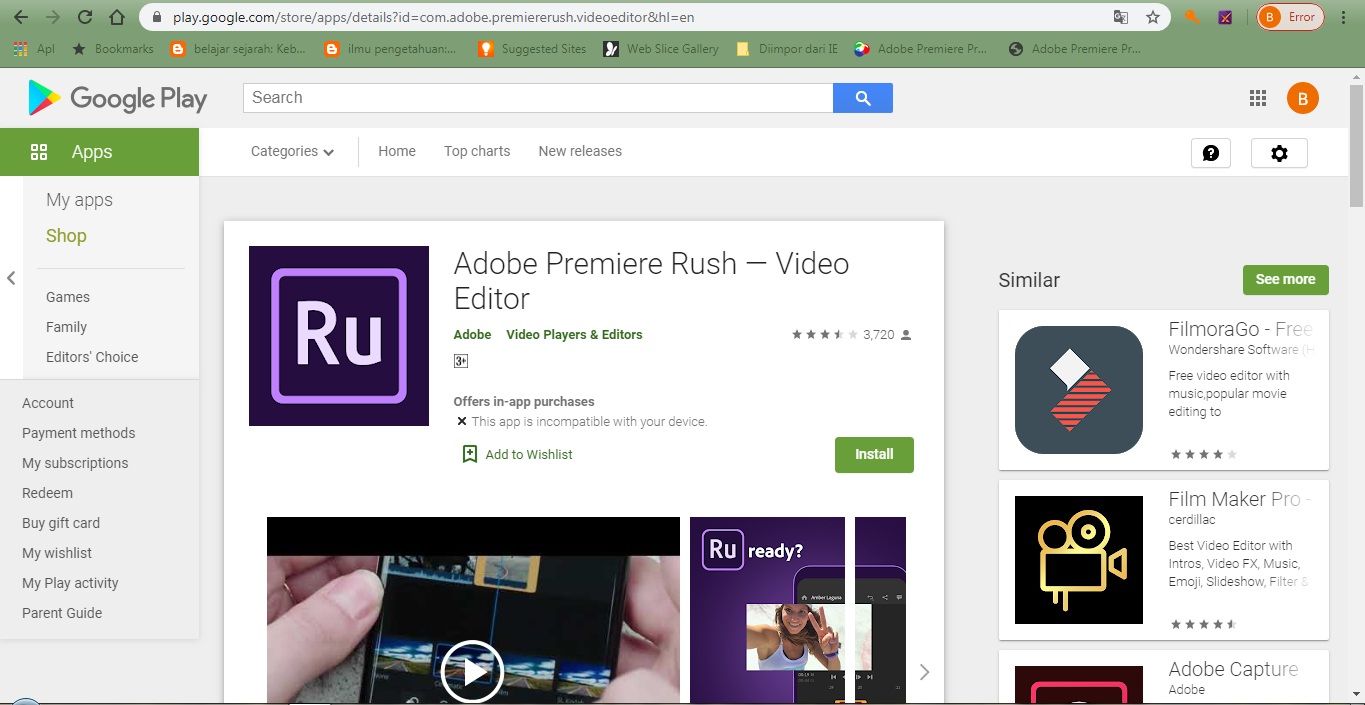Expand the Categories dropdown
This screenshot has width=1365, height=705.
pyautogui.click(x=292, y=152)
